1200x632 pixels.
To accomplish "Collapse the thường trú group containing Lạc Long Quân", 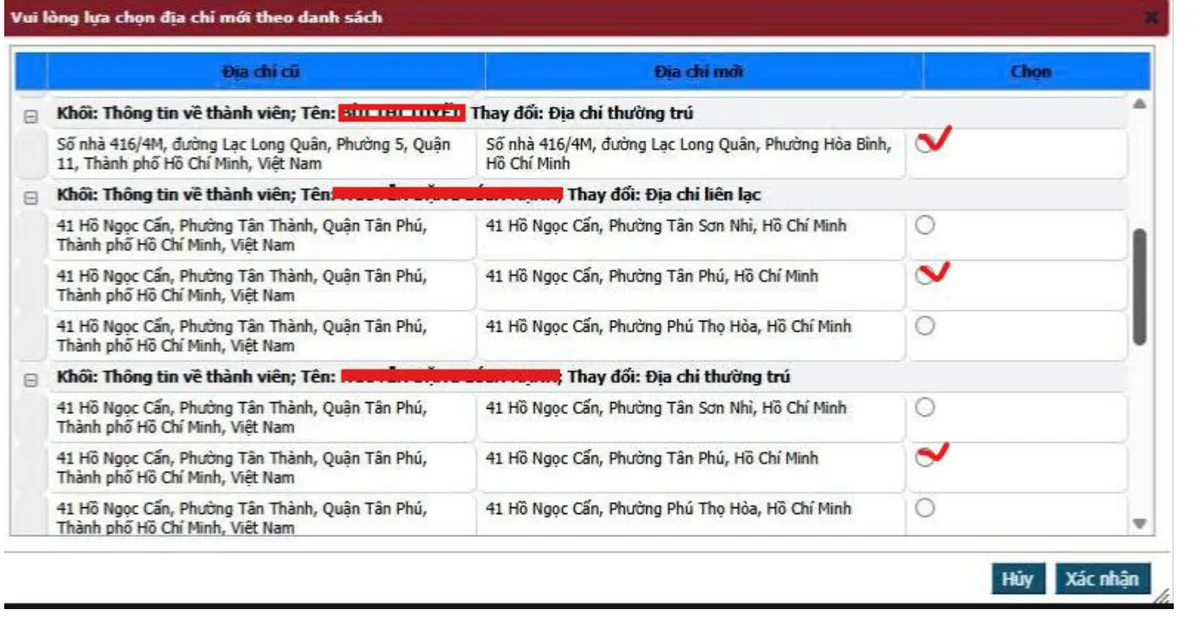I will 31,116.
